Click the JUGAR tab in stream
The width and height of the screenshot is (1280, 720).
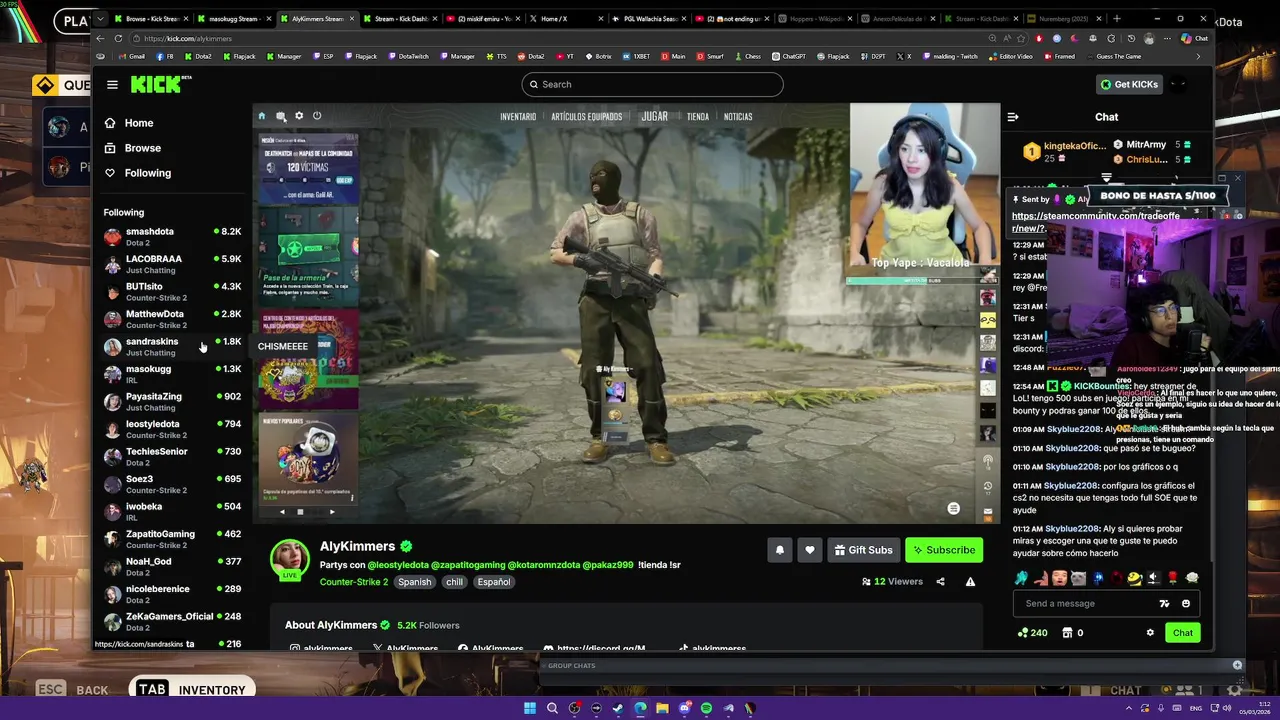point(654,117)
